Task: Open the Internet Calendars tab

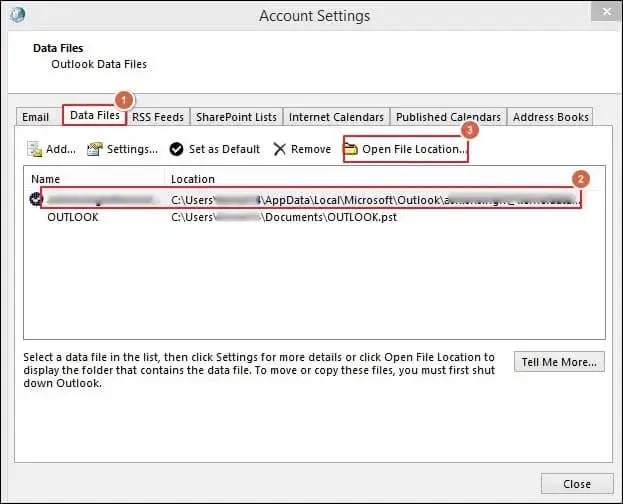Action: pos(336,117)
